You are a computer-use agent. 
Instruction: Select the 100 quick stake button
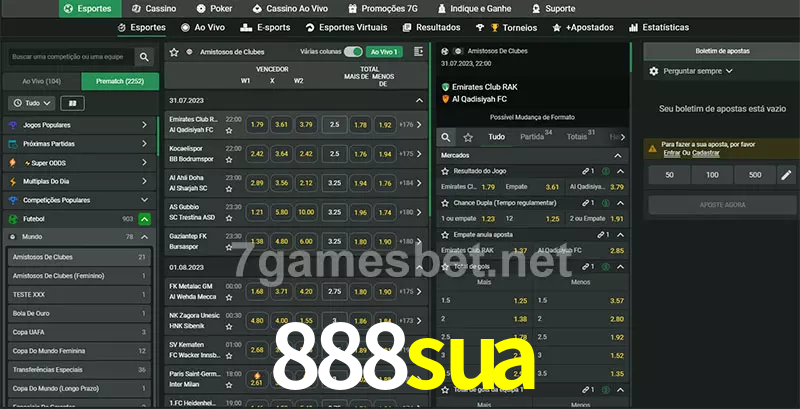711,175
